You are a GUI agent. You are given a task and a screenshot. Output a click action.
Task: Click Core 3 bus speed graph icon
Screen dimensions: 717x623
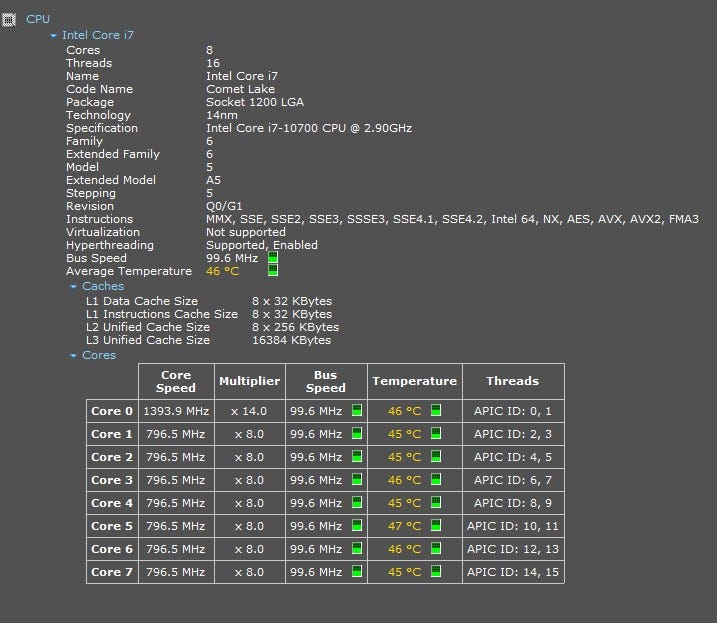[357, 479]
